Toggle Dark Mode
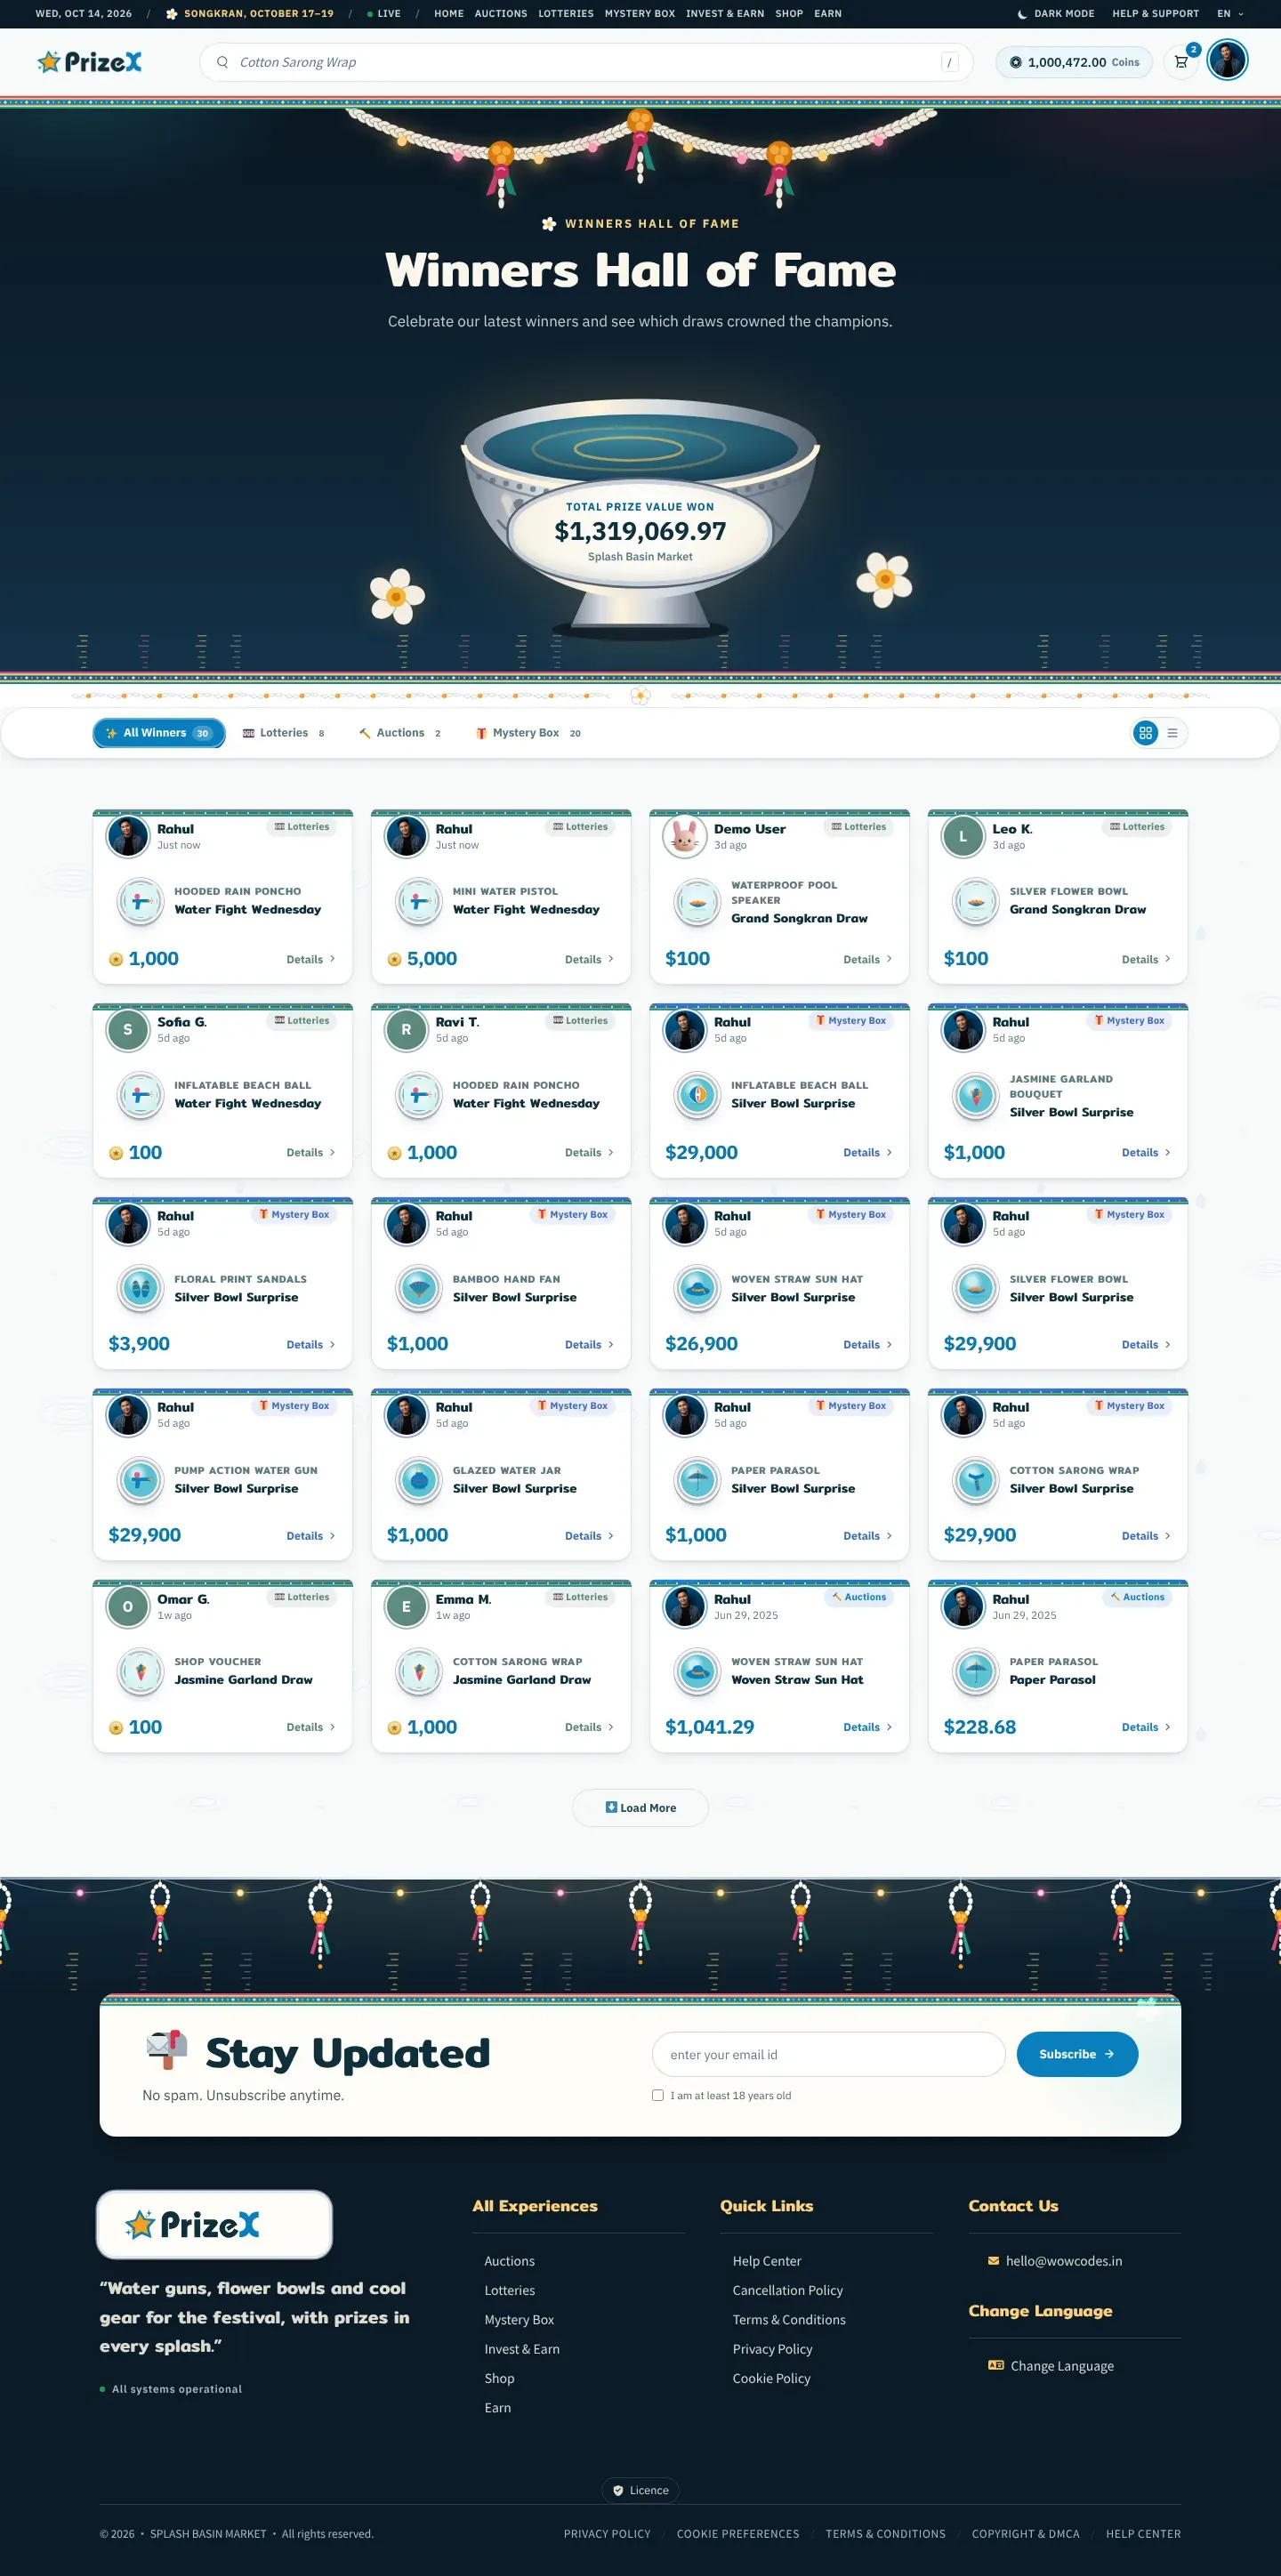 pos(1055,14)
